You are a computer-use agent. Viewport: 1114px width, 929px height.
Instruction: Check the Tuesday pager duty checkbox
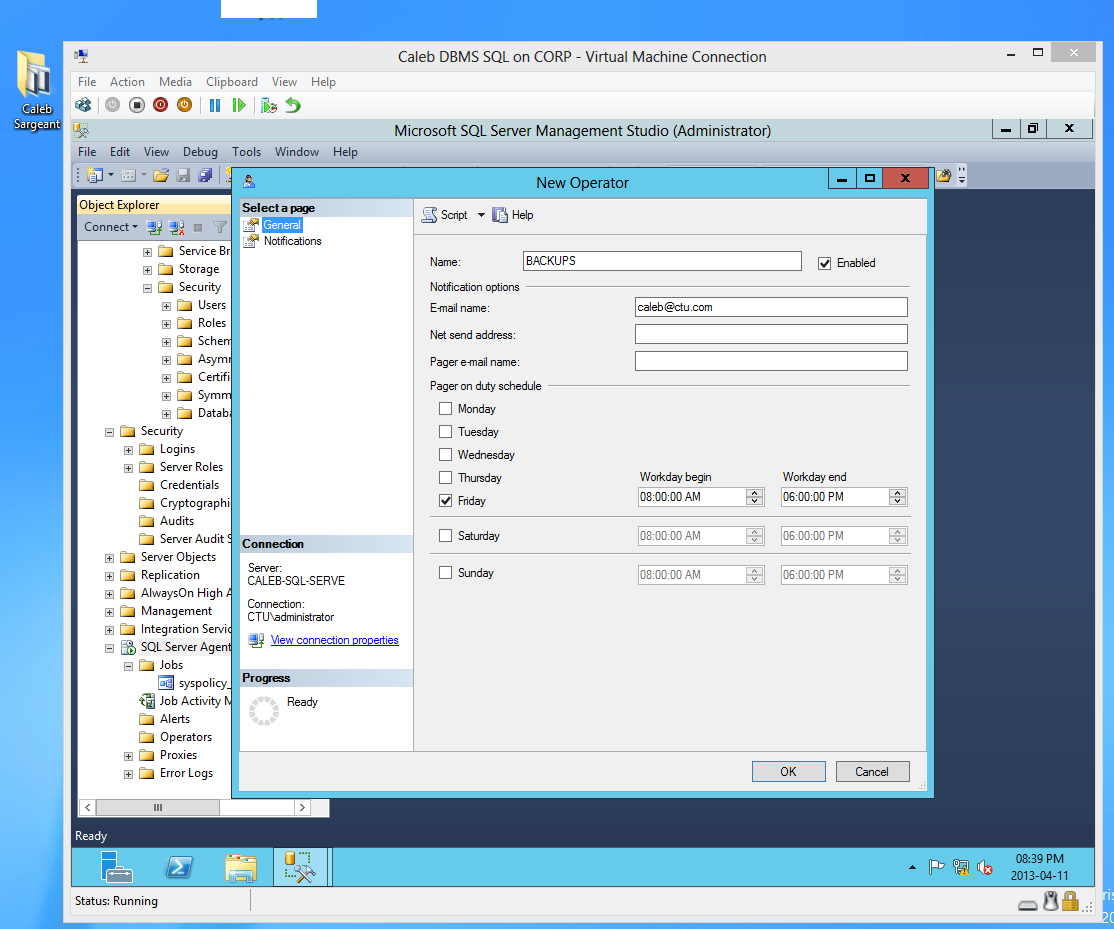445,431
